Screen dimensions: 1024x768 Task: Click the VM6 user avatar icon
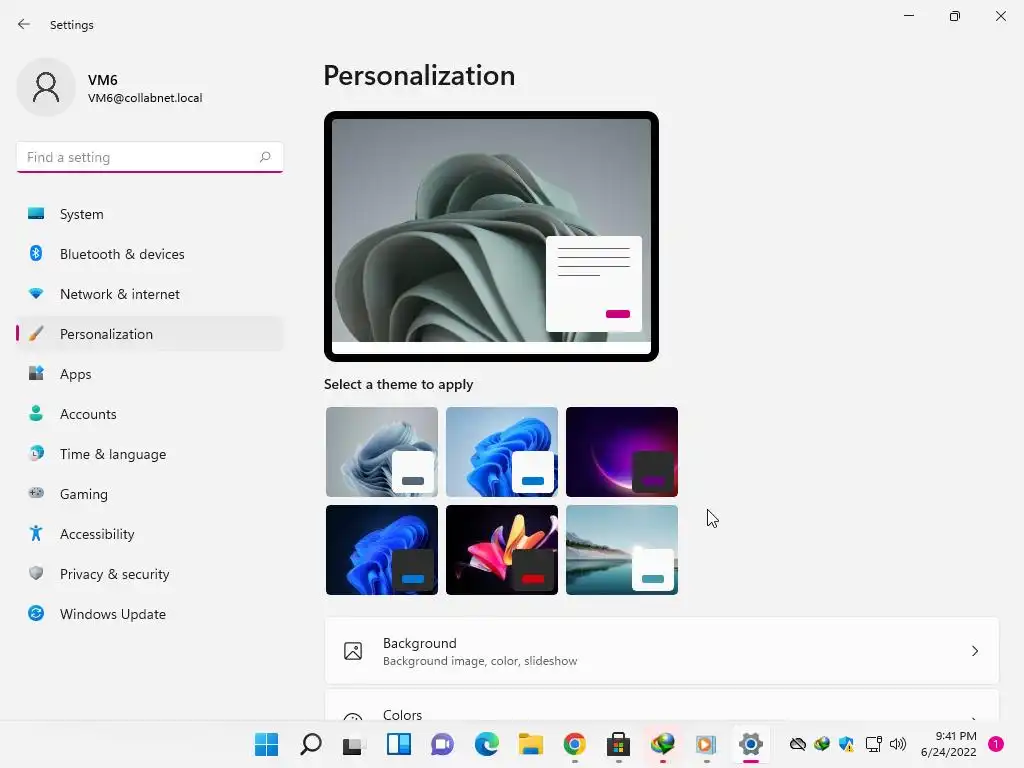click(x=46, y=87)
